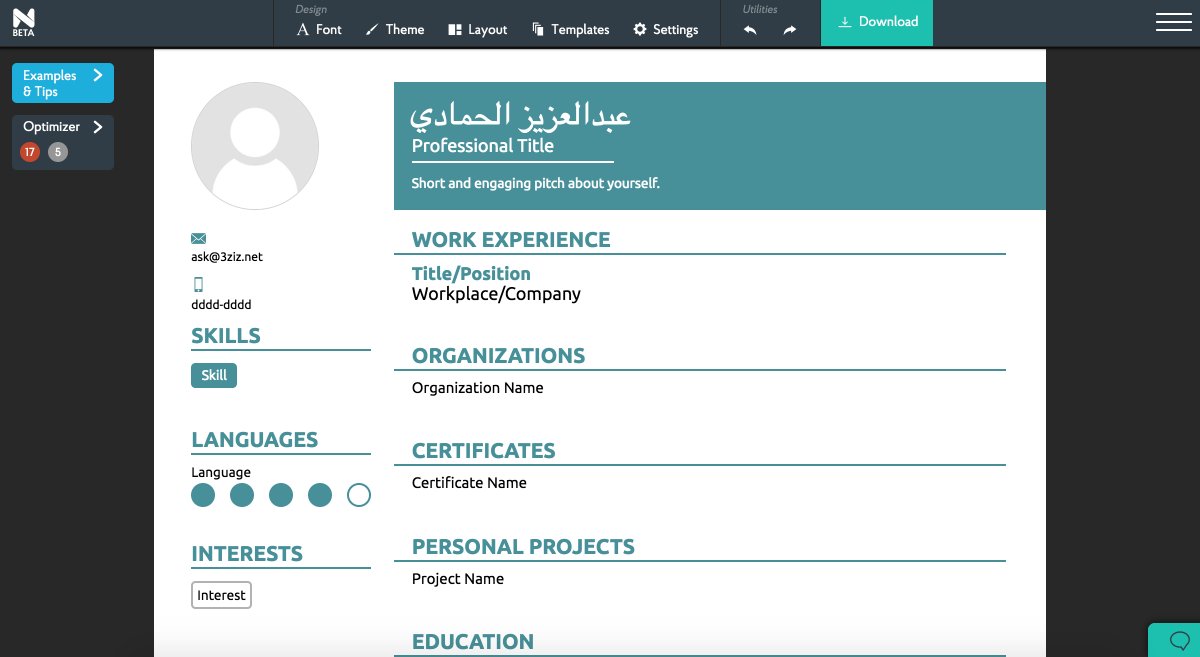Image resolution: width=1200 pixels, height=657 pixels.
Task: Open the Layout options
Action: point(477,29)
